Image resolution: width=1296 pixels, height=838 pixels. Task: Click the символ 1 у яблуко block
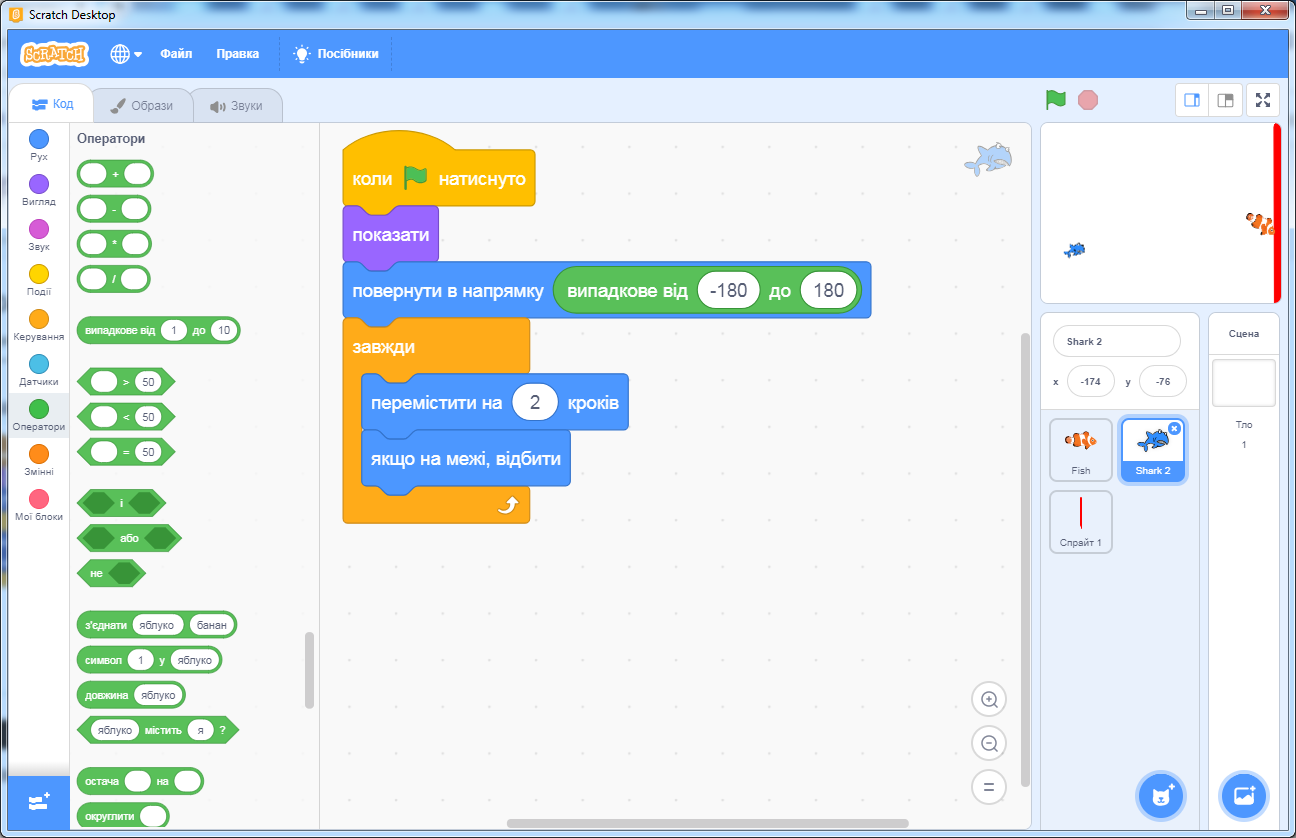point(150,660)
